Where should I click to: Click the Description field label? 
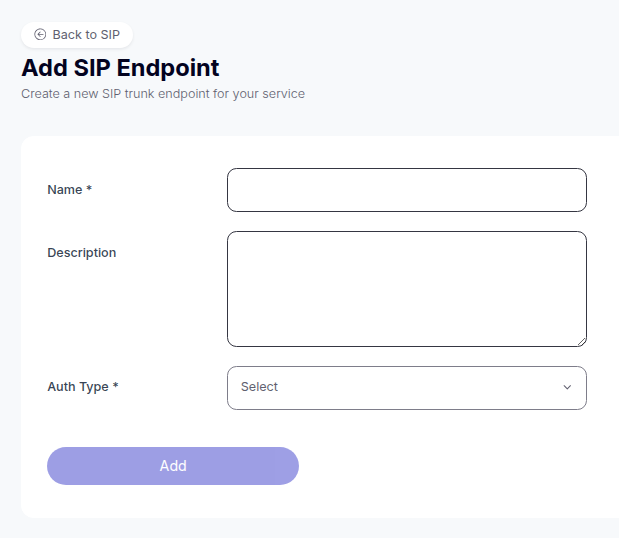point(82,253)
